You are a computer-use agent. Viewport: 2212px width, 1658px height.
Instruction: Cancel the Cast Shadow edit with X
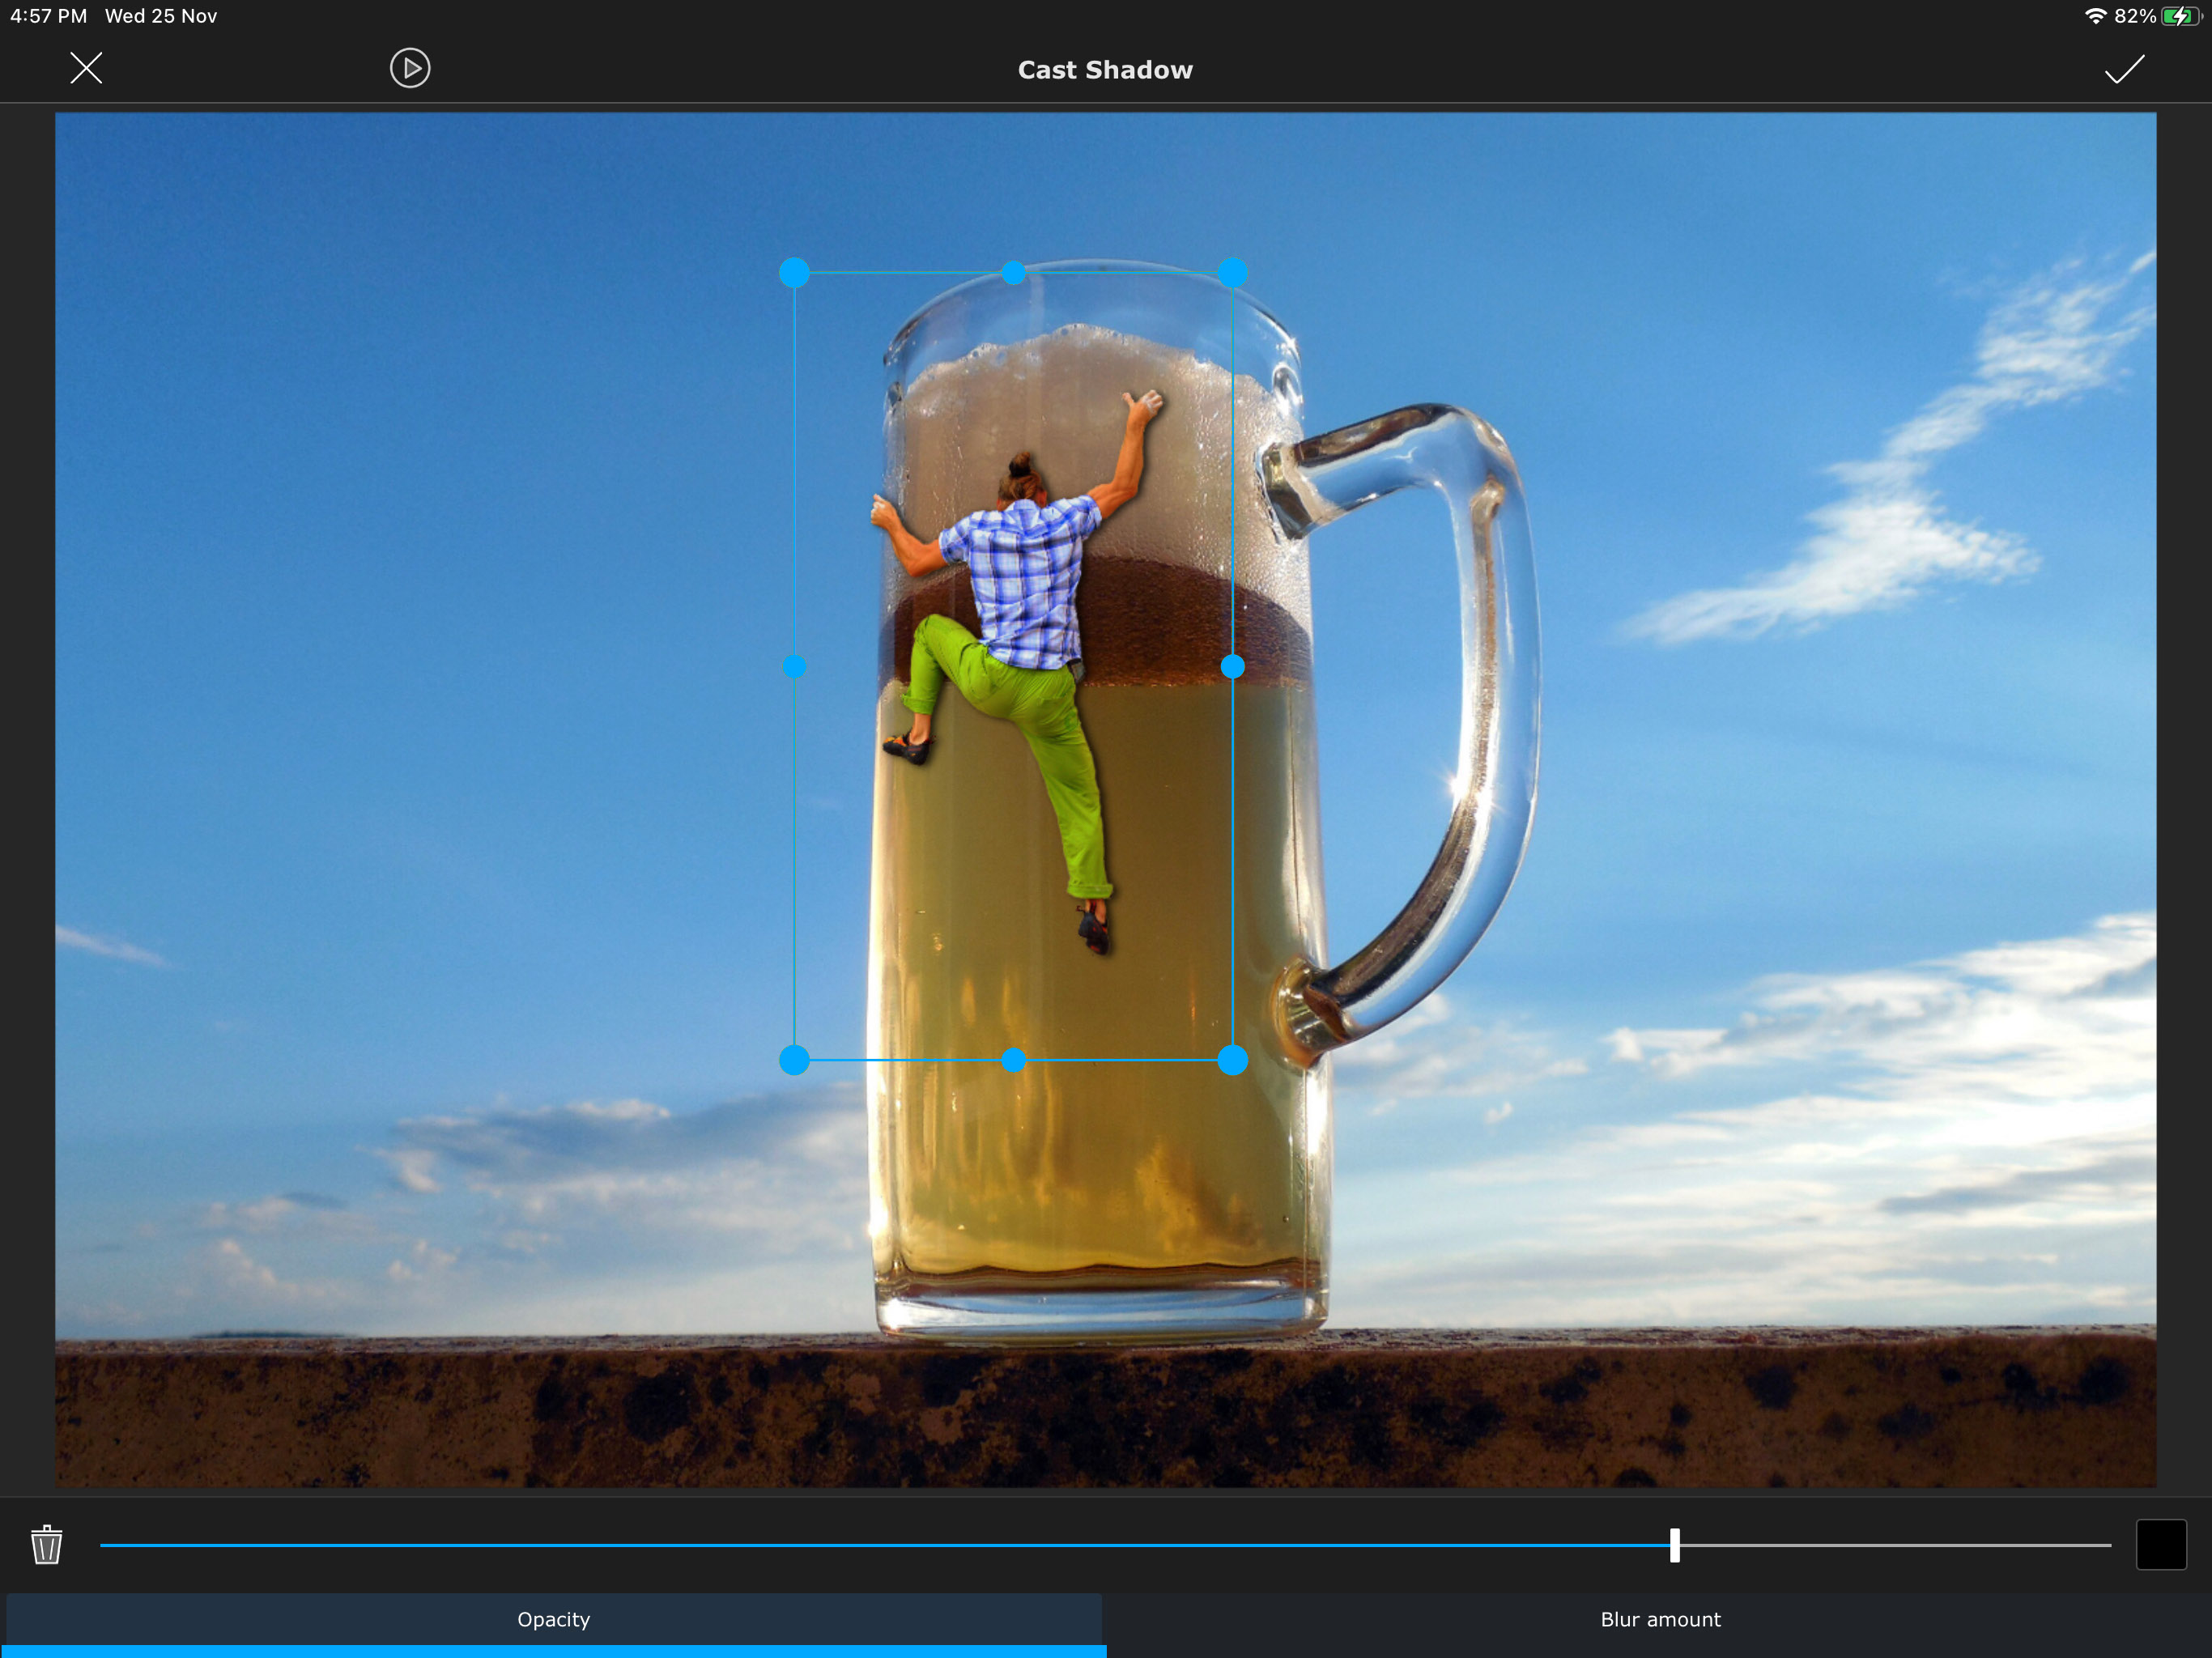click(x=86, y=68)
